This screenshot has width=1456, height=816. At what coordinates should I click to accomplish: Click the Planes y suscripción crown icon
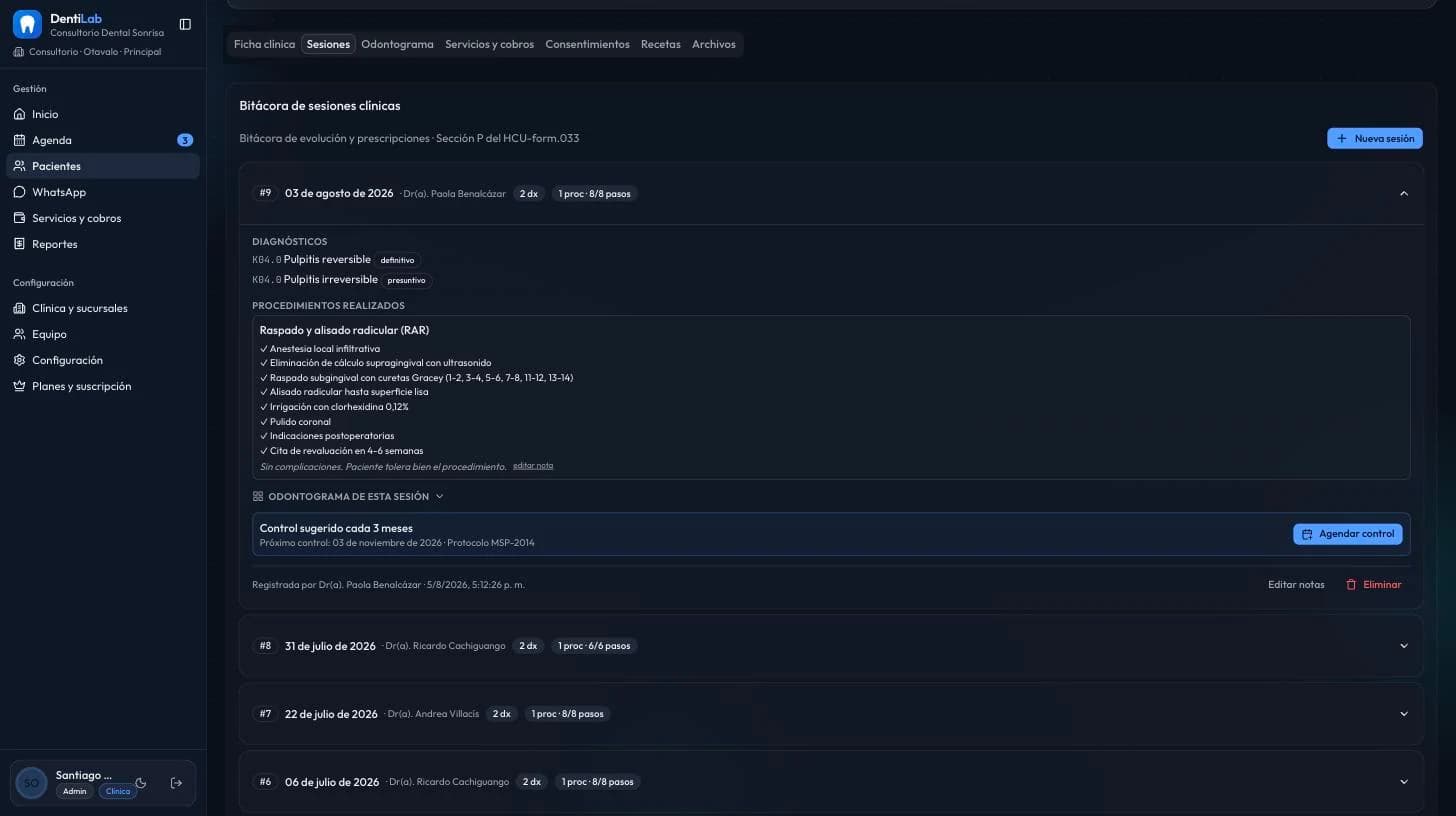click(19, 386)
